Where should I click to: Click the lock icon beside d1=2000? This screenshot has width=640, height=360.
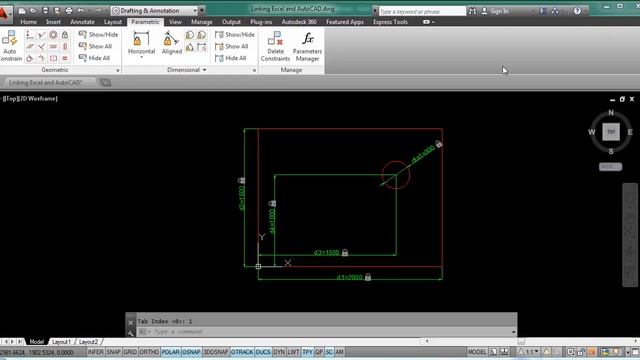368,277
